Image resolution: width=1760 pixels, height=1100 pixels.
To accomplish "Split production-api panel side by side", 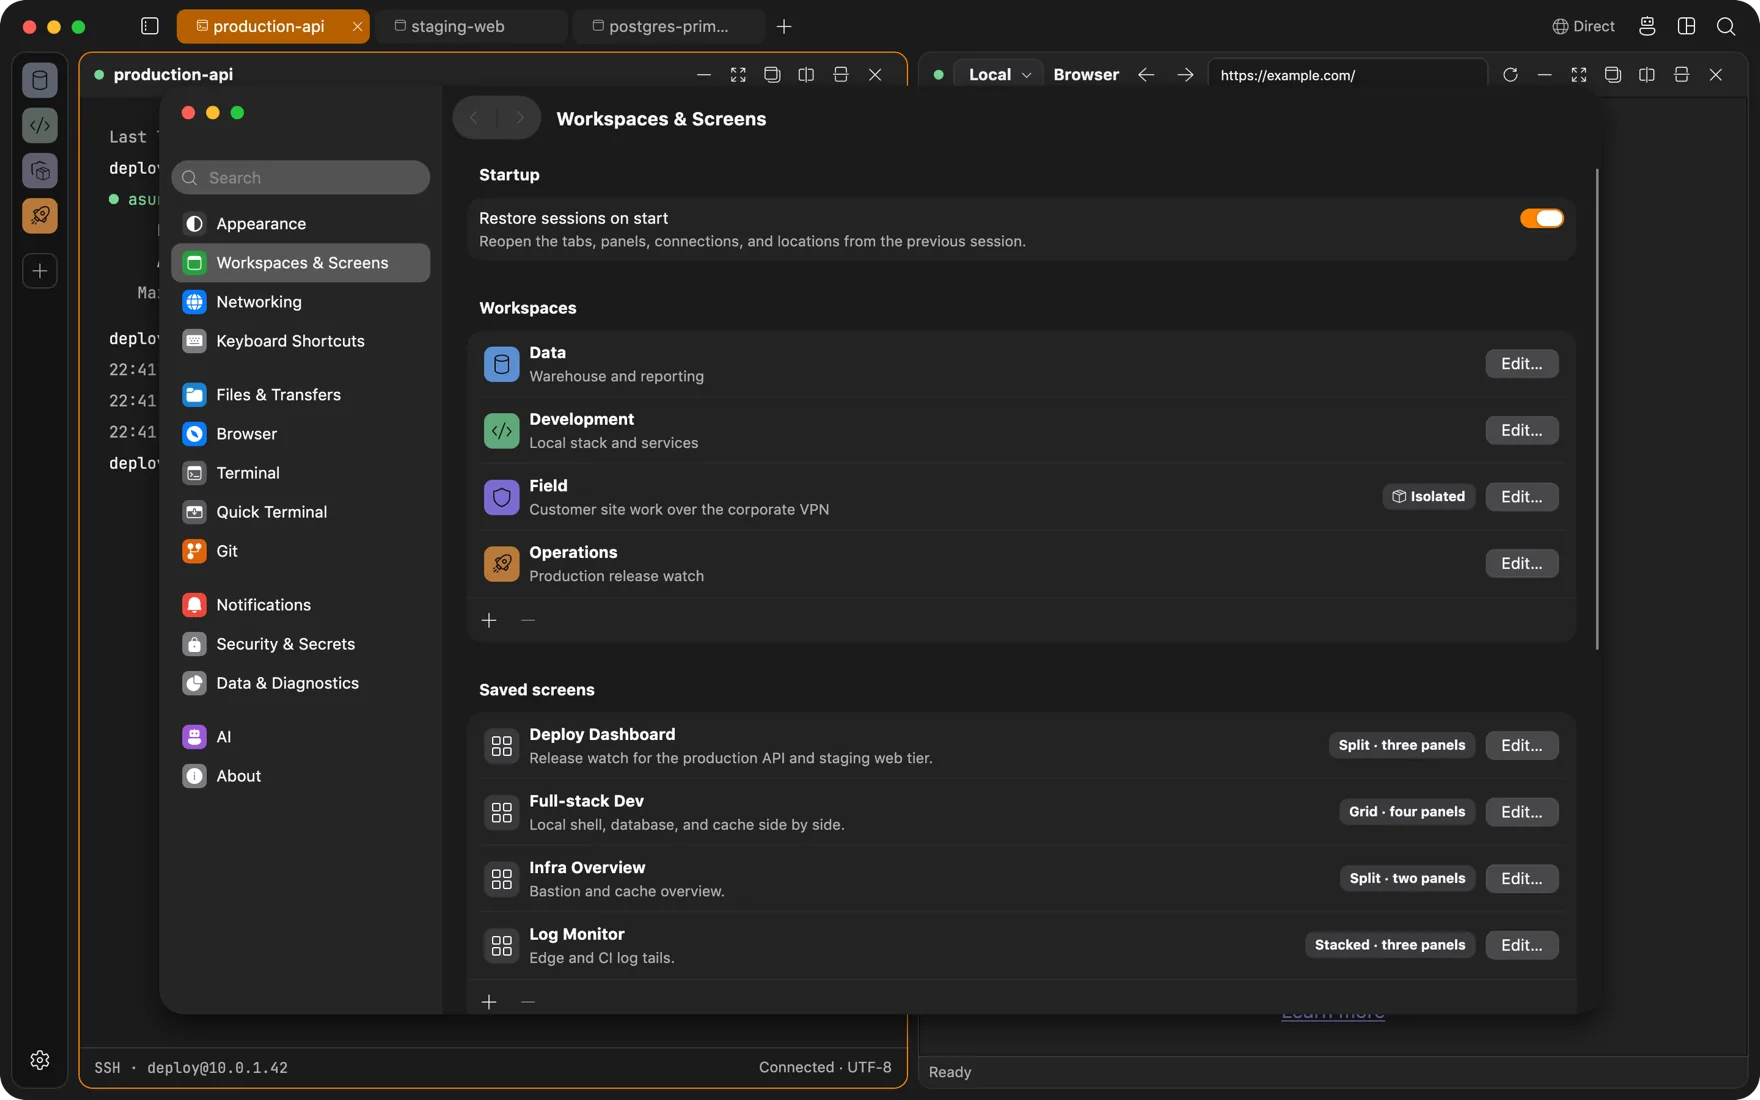I will [x=806, y=75].
